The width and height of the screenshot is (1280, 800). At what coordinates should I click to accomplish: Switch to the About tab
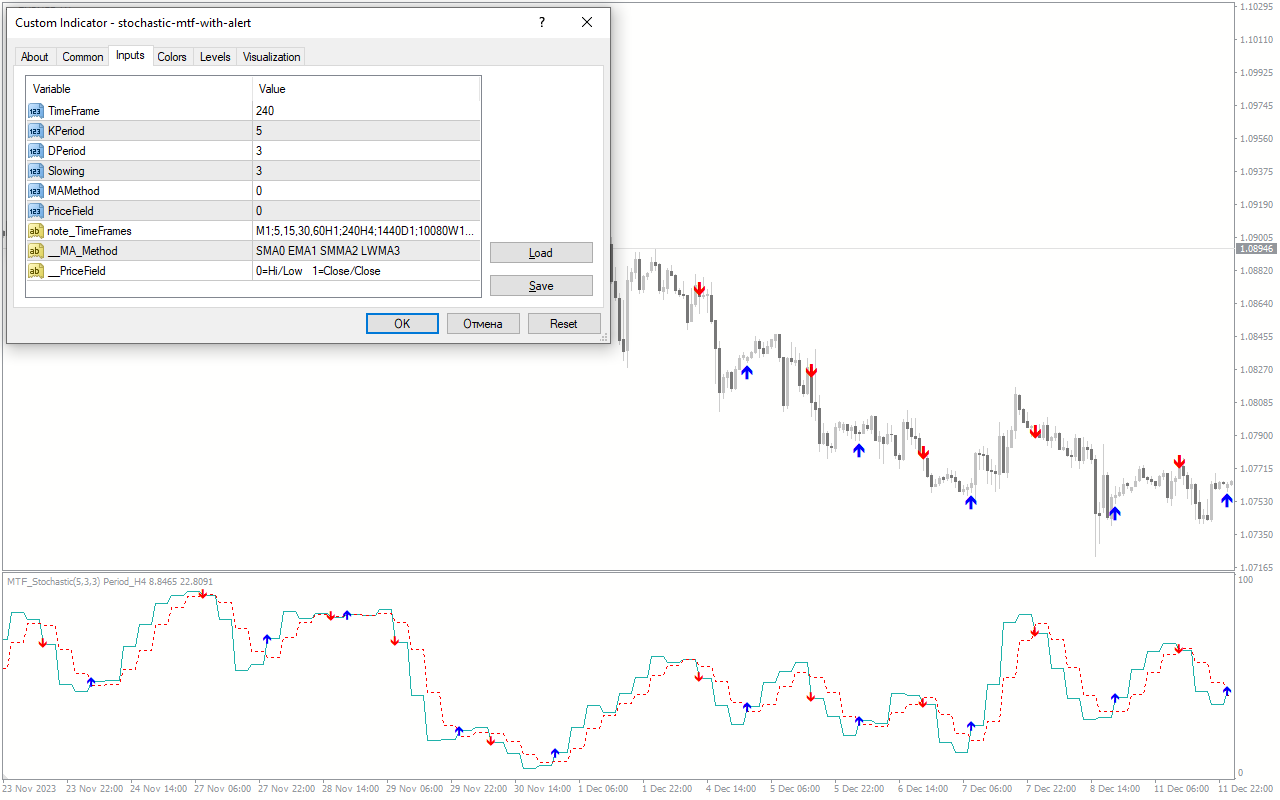35,57
